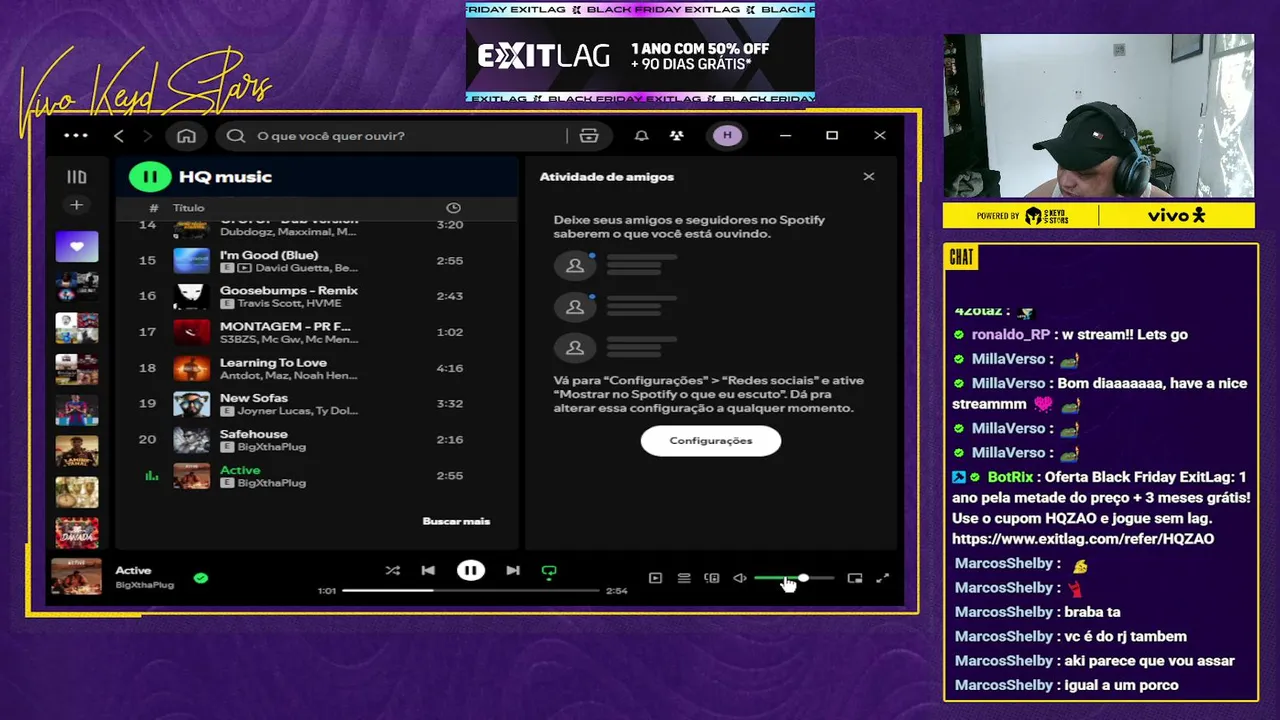Screen dimensions: 1280x720
Task: Click the Learning To Love album cover
Action: 191,368
